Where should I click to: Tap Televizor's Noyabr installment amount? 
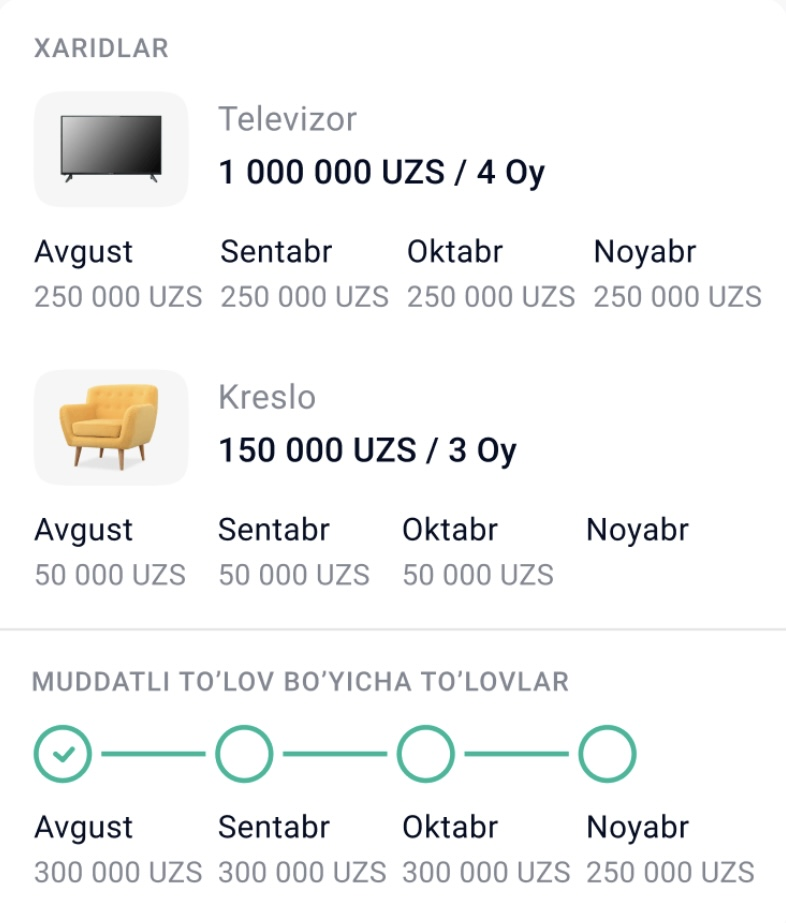click(677, 297)
